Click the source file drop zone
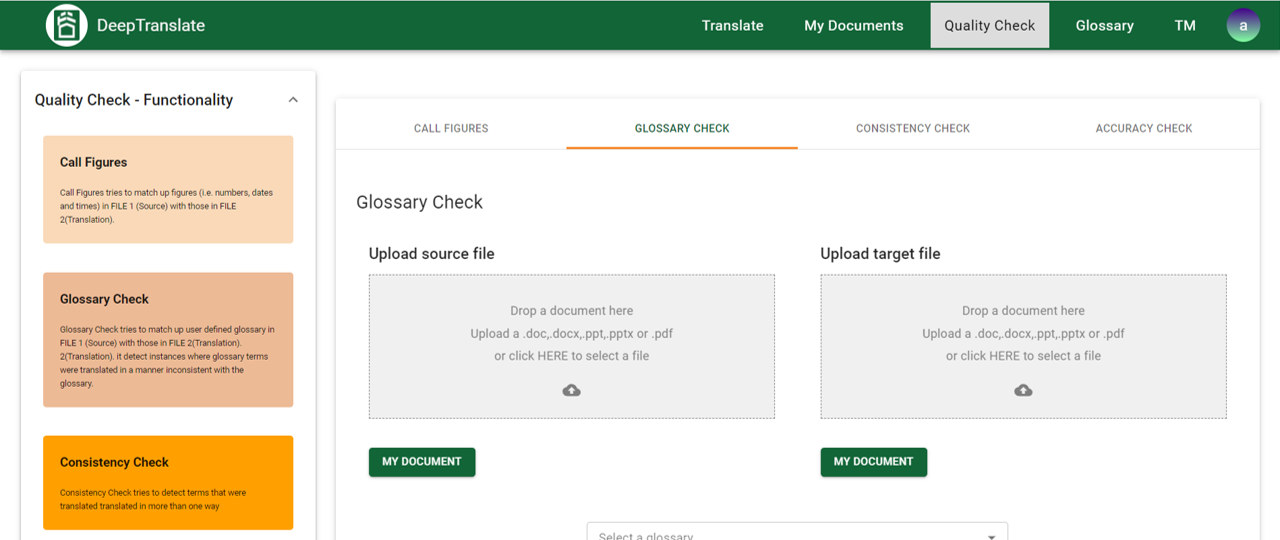This screenshot has width=1280, height=540. point(572,347)
